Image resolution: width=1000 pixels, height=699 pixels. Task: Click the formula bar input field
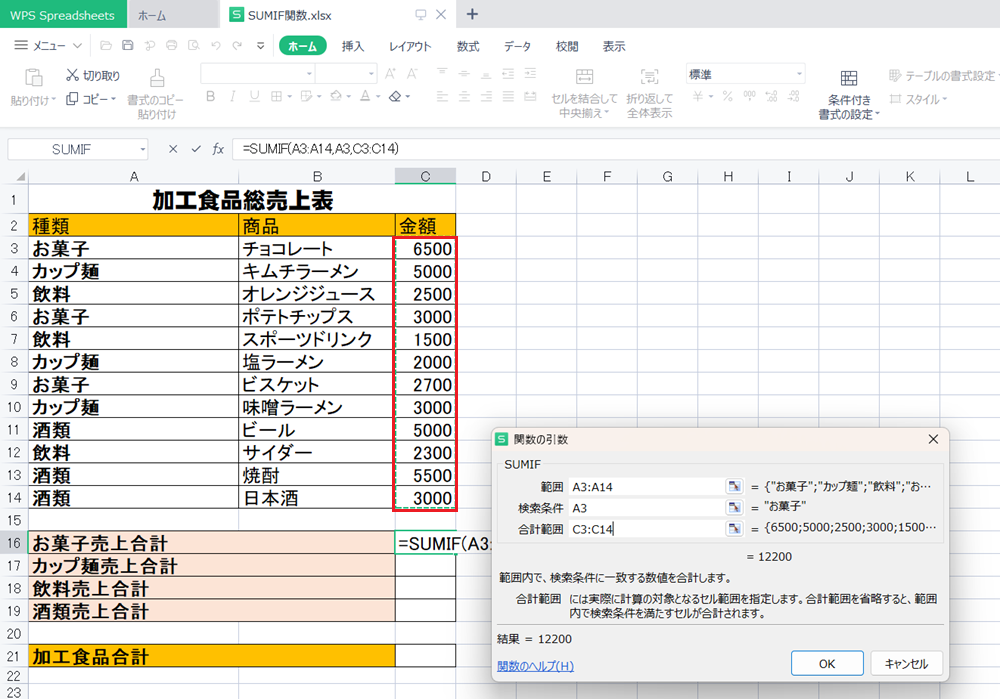[x=615, y=149]
